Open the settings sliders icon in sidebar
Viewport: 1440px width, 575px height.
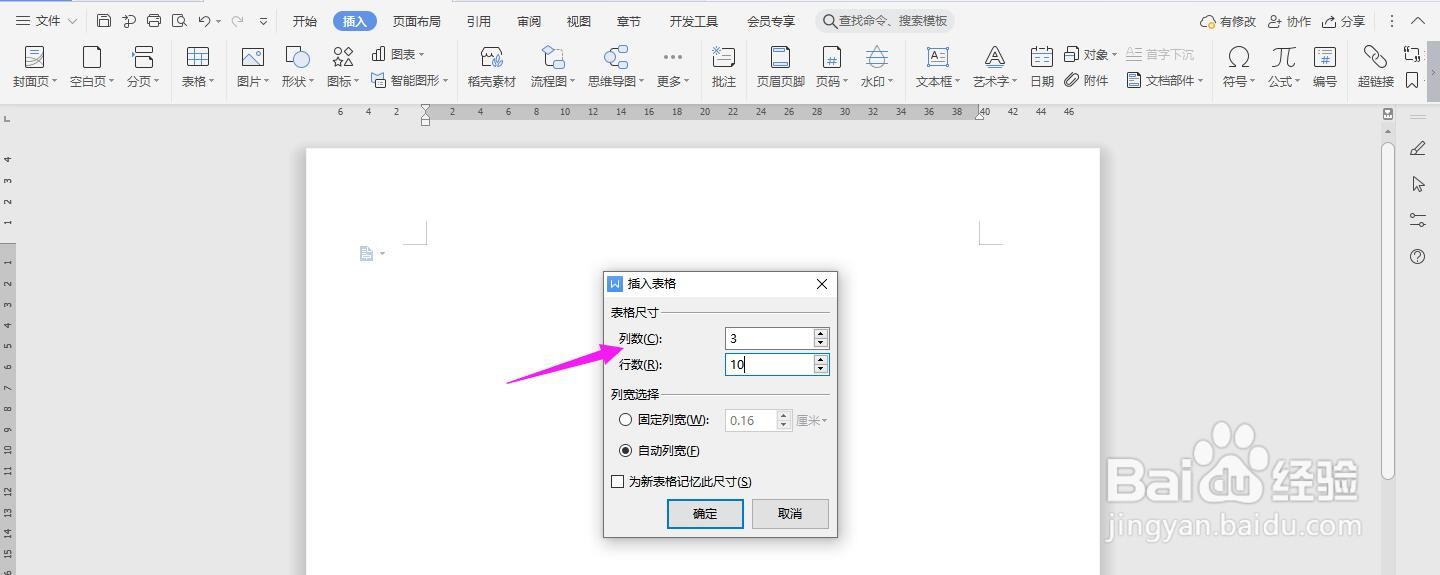[x=1417, y=220]
